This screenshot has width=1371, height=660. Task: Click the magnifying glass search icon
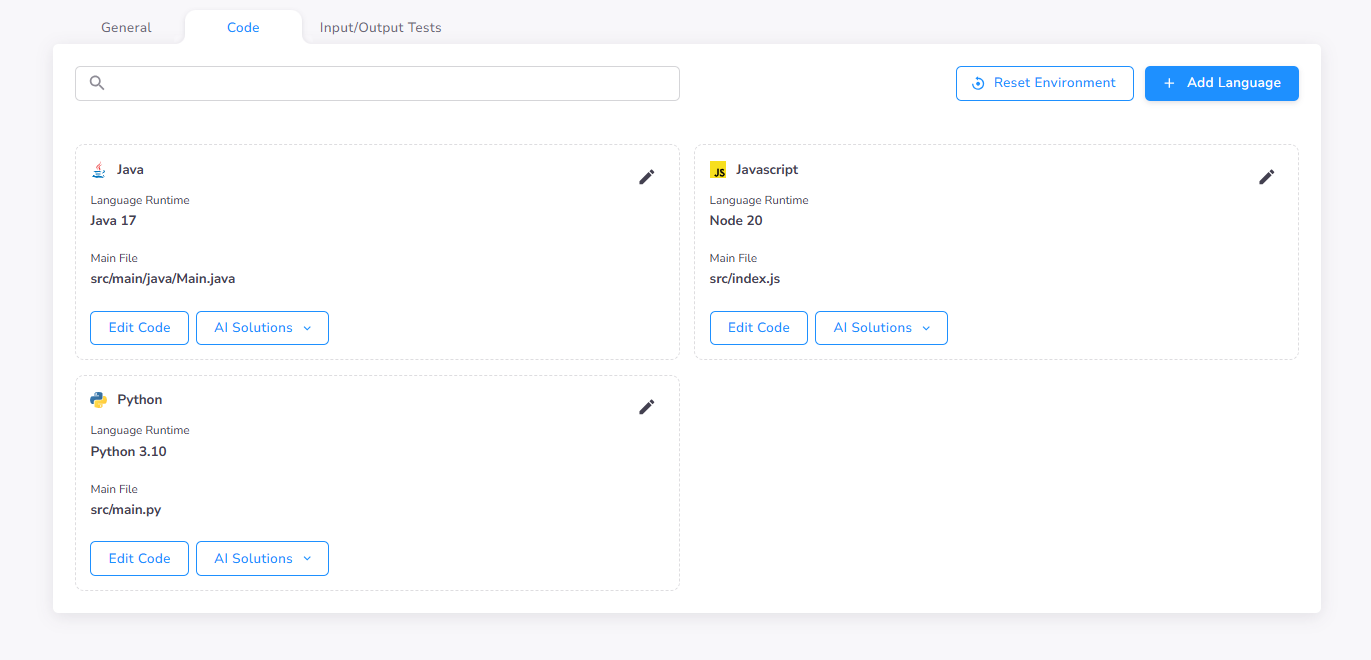(97, 82)
